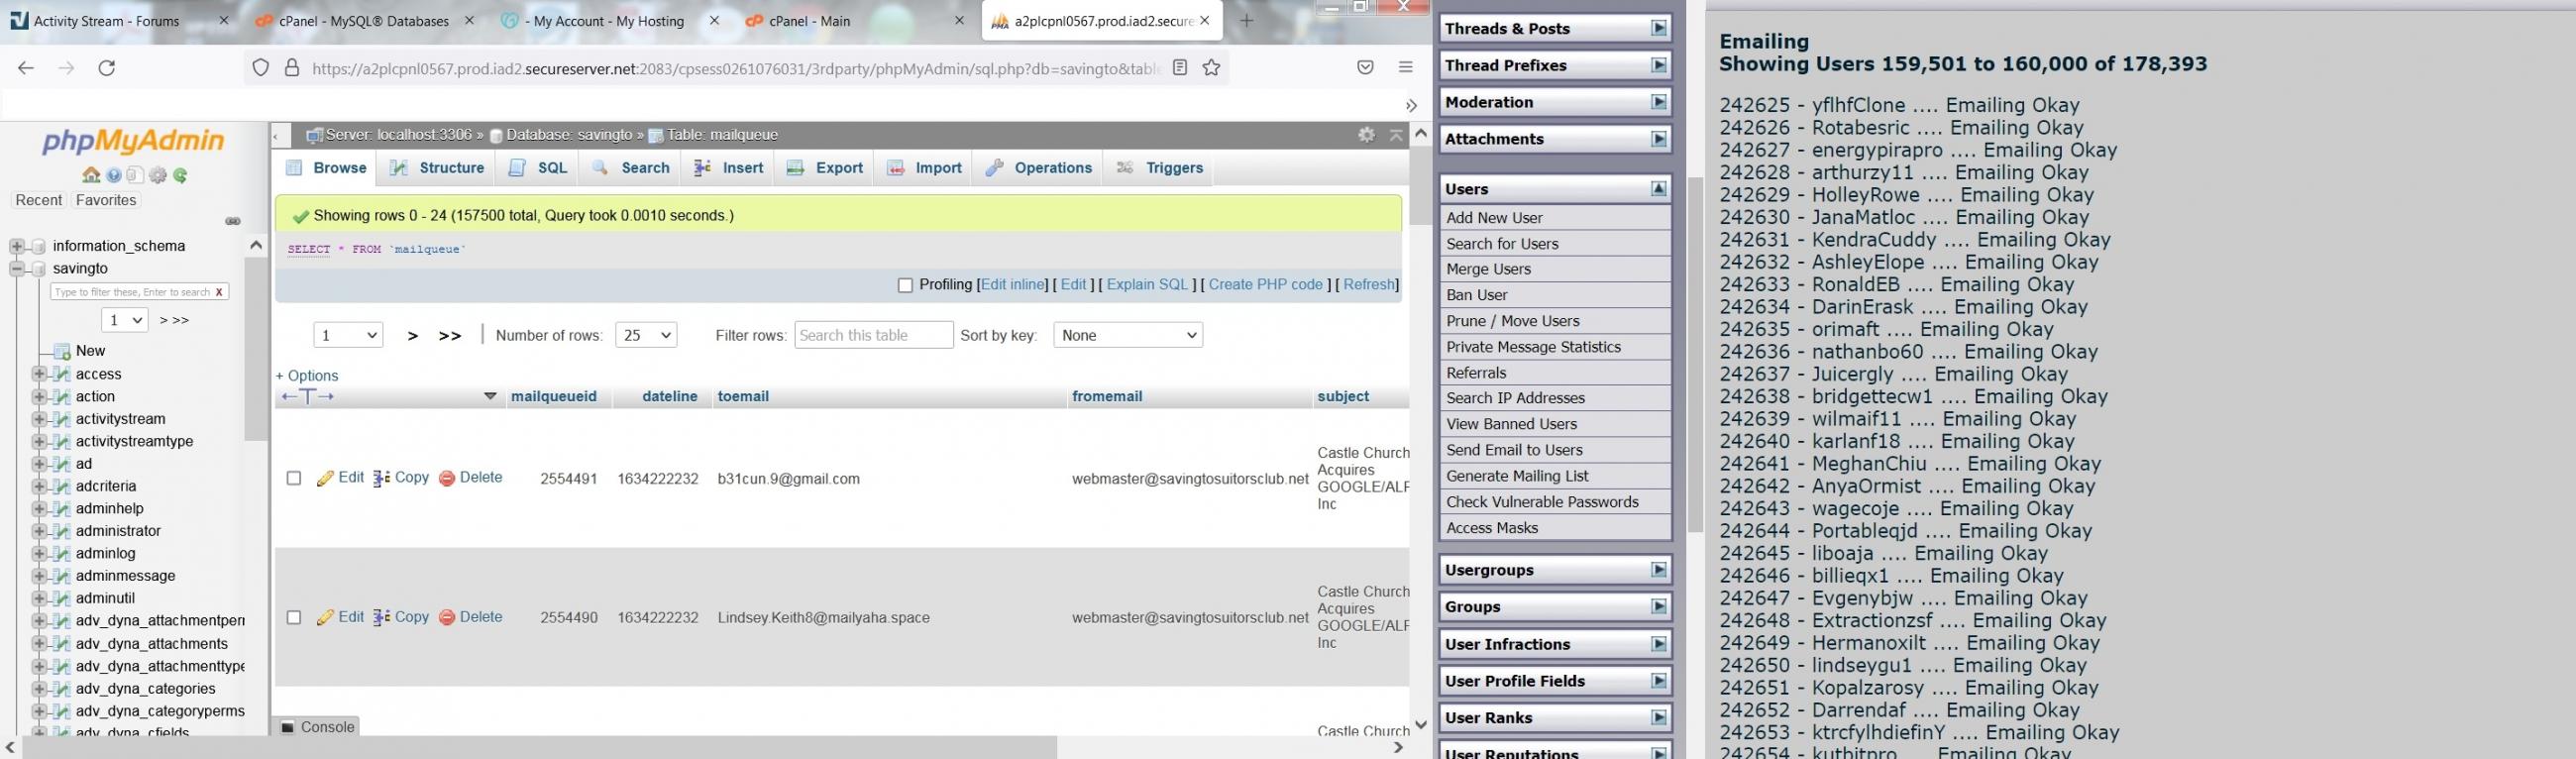This screenshot has width=2576, height=759.
Task: Expand the Usergroups admin section
Action: click(x=1659, y=570)
